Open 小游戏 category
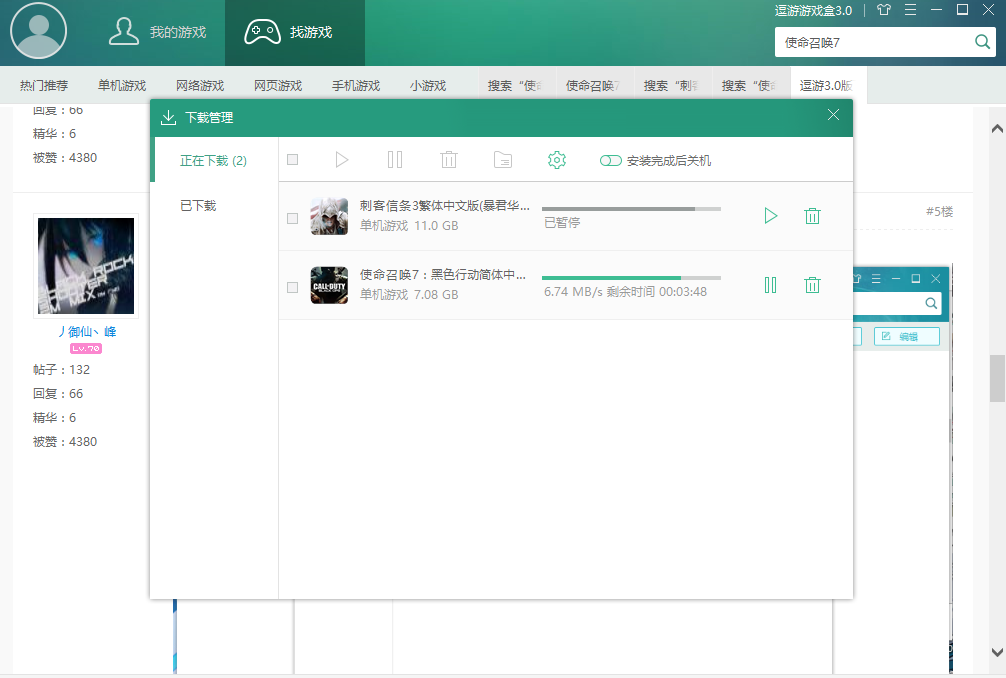This screenshot has height=678, width=1006. click(428, 85)
